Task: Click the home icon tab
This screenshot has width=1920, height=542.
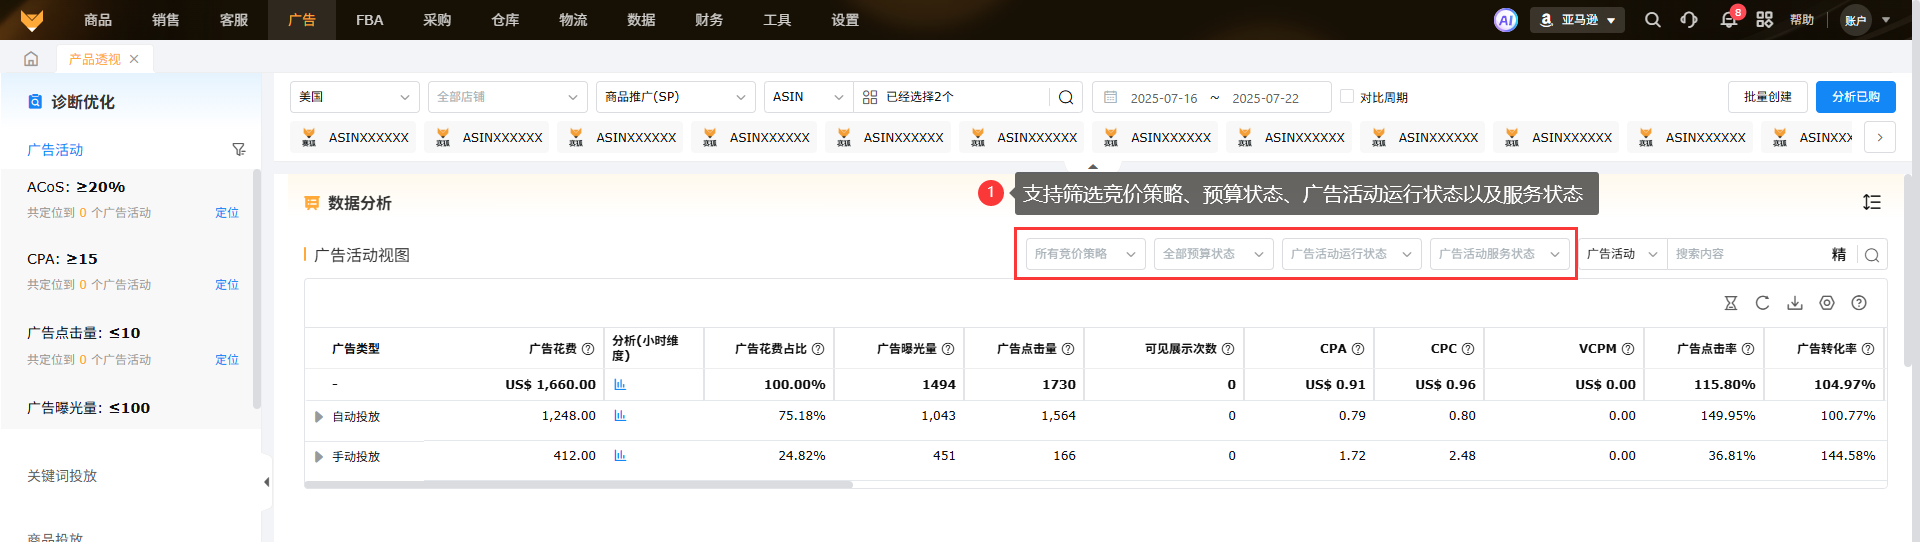Action: (x=31, y=59)
